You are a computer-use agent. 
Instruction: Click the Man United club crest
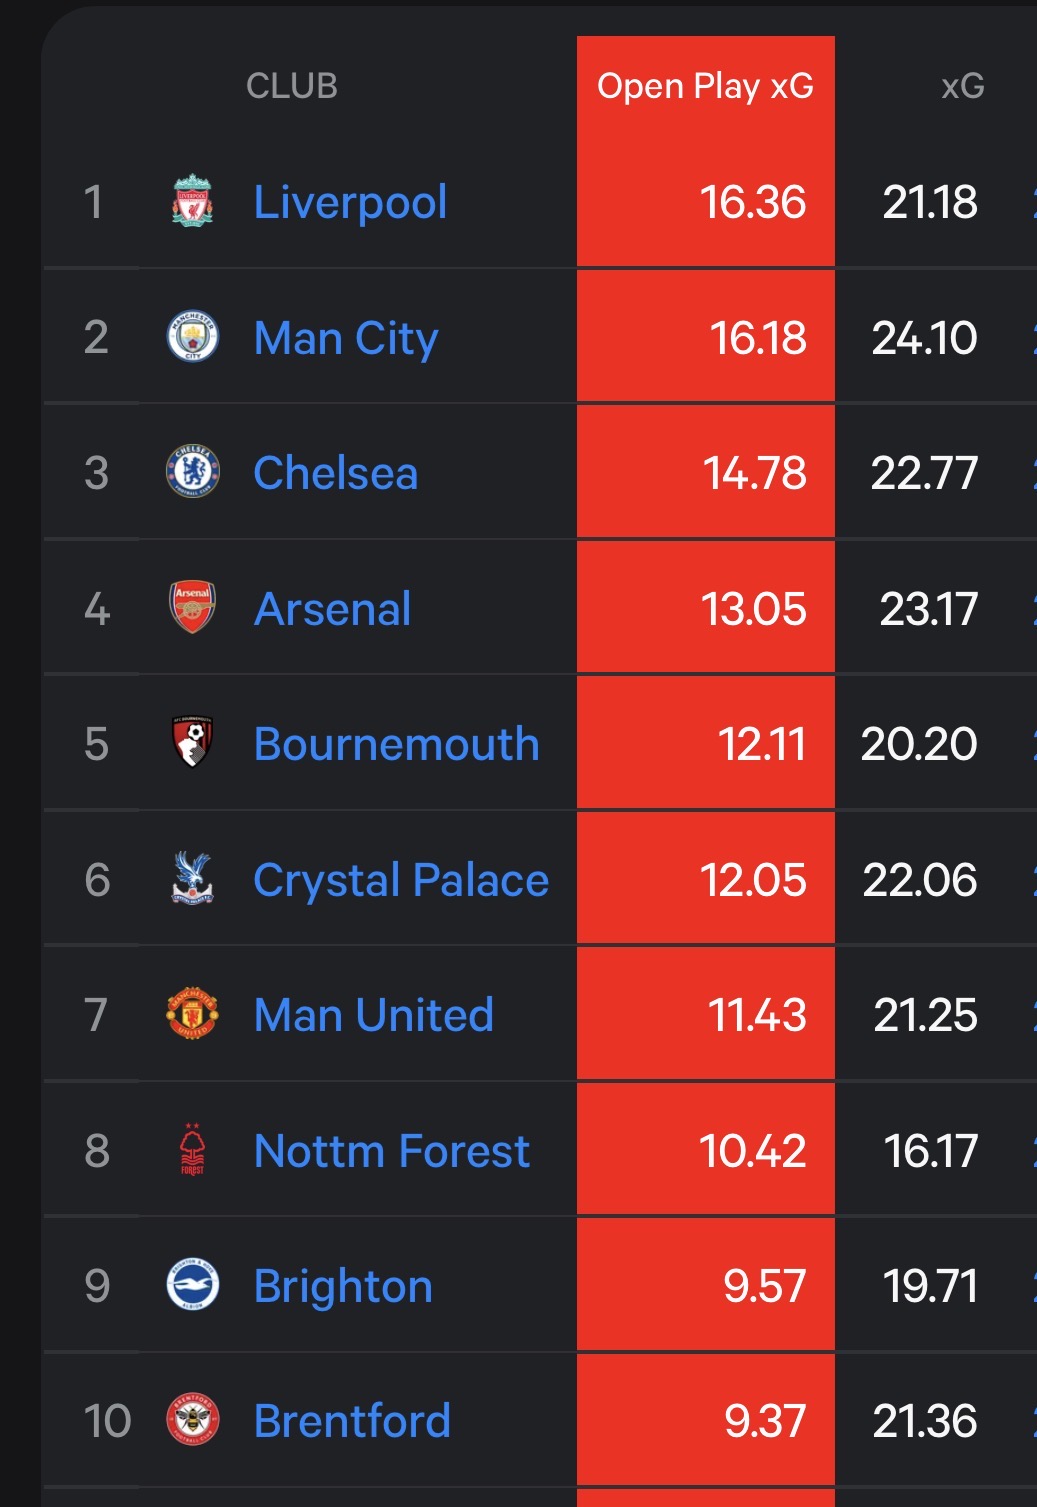(x=192, y=1014)
